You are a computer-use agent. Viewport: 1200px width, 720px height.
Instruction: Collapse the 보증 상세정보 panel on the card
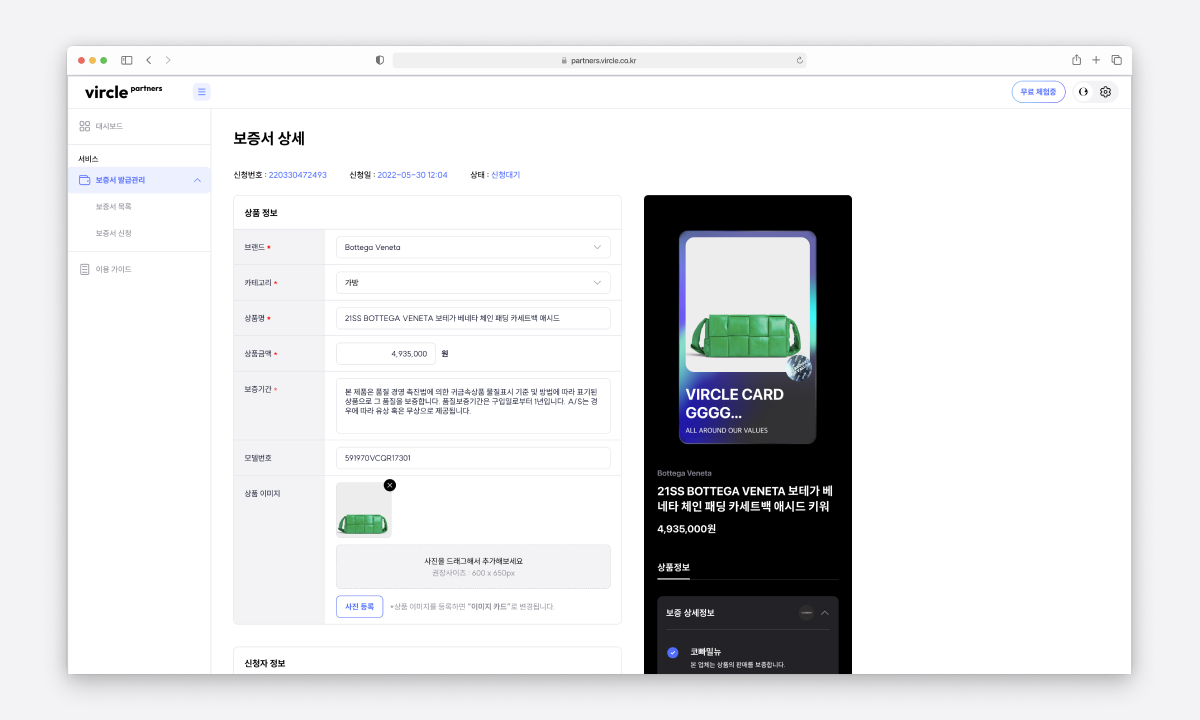coord(824,613)
